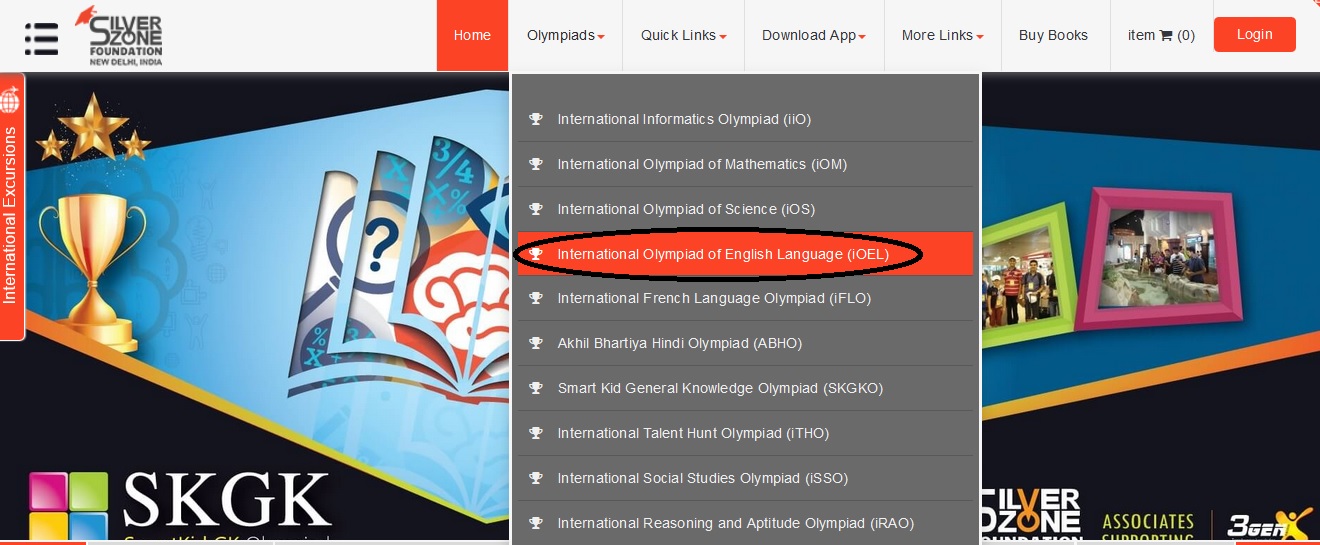
Task: Select International Social Studies Olympiad (iSSO)
Action: pos(745,478)
